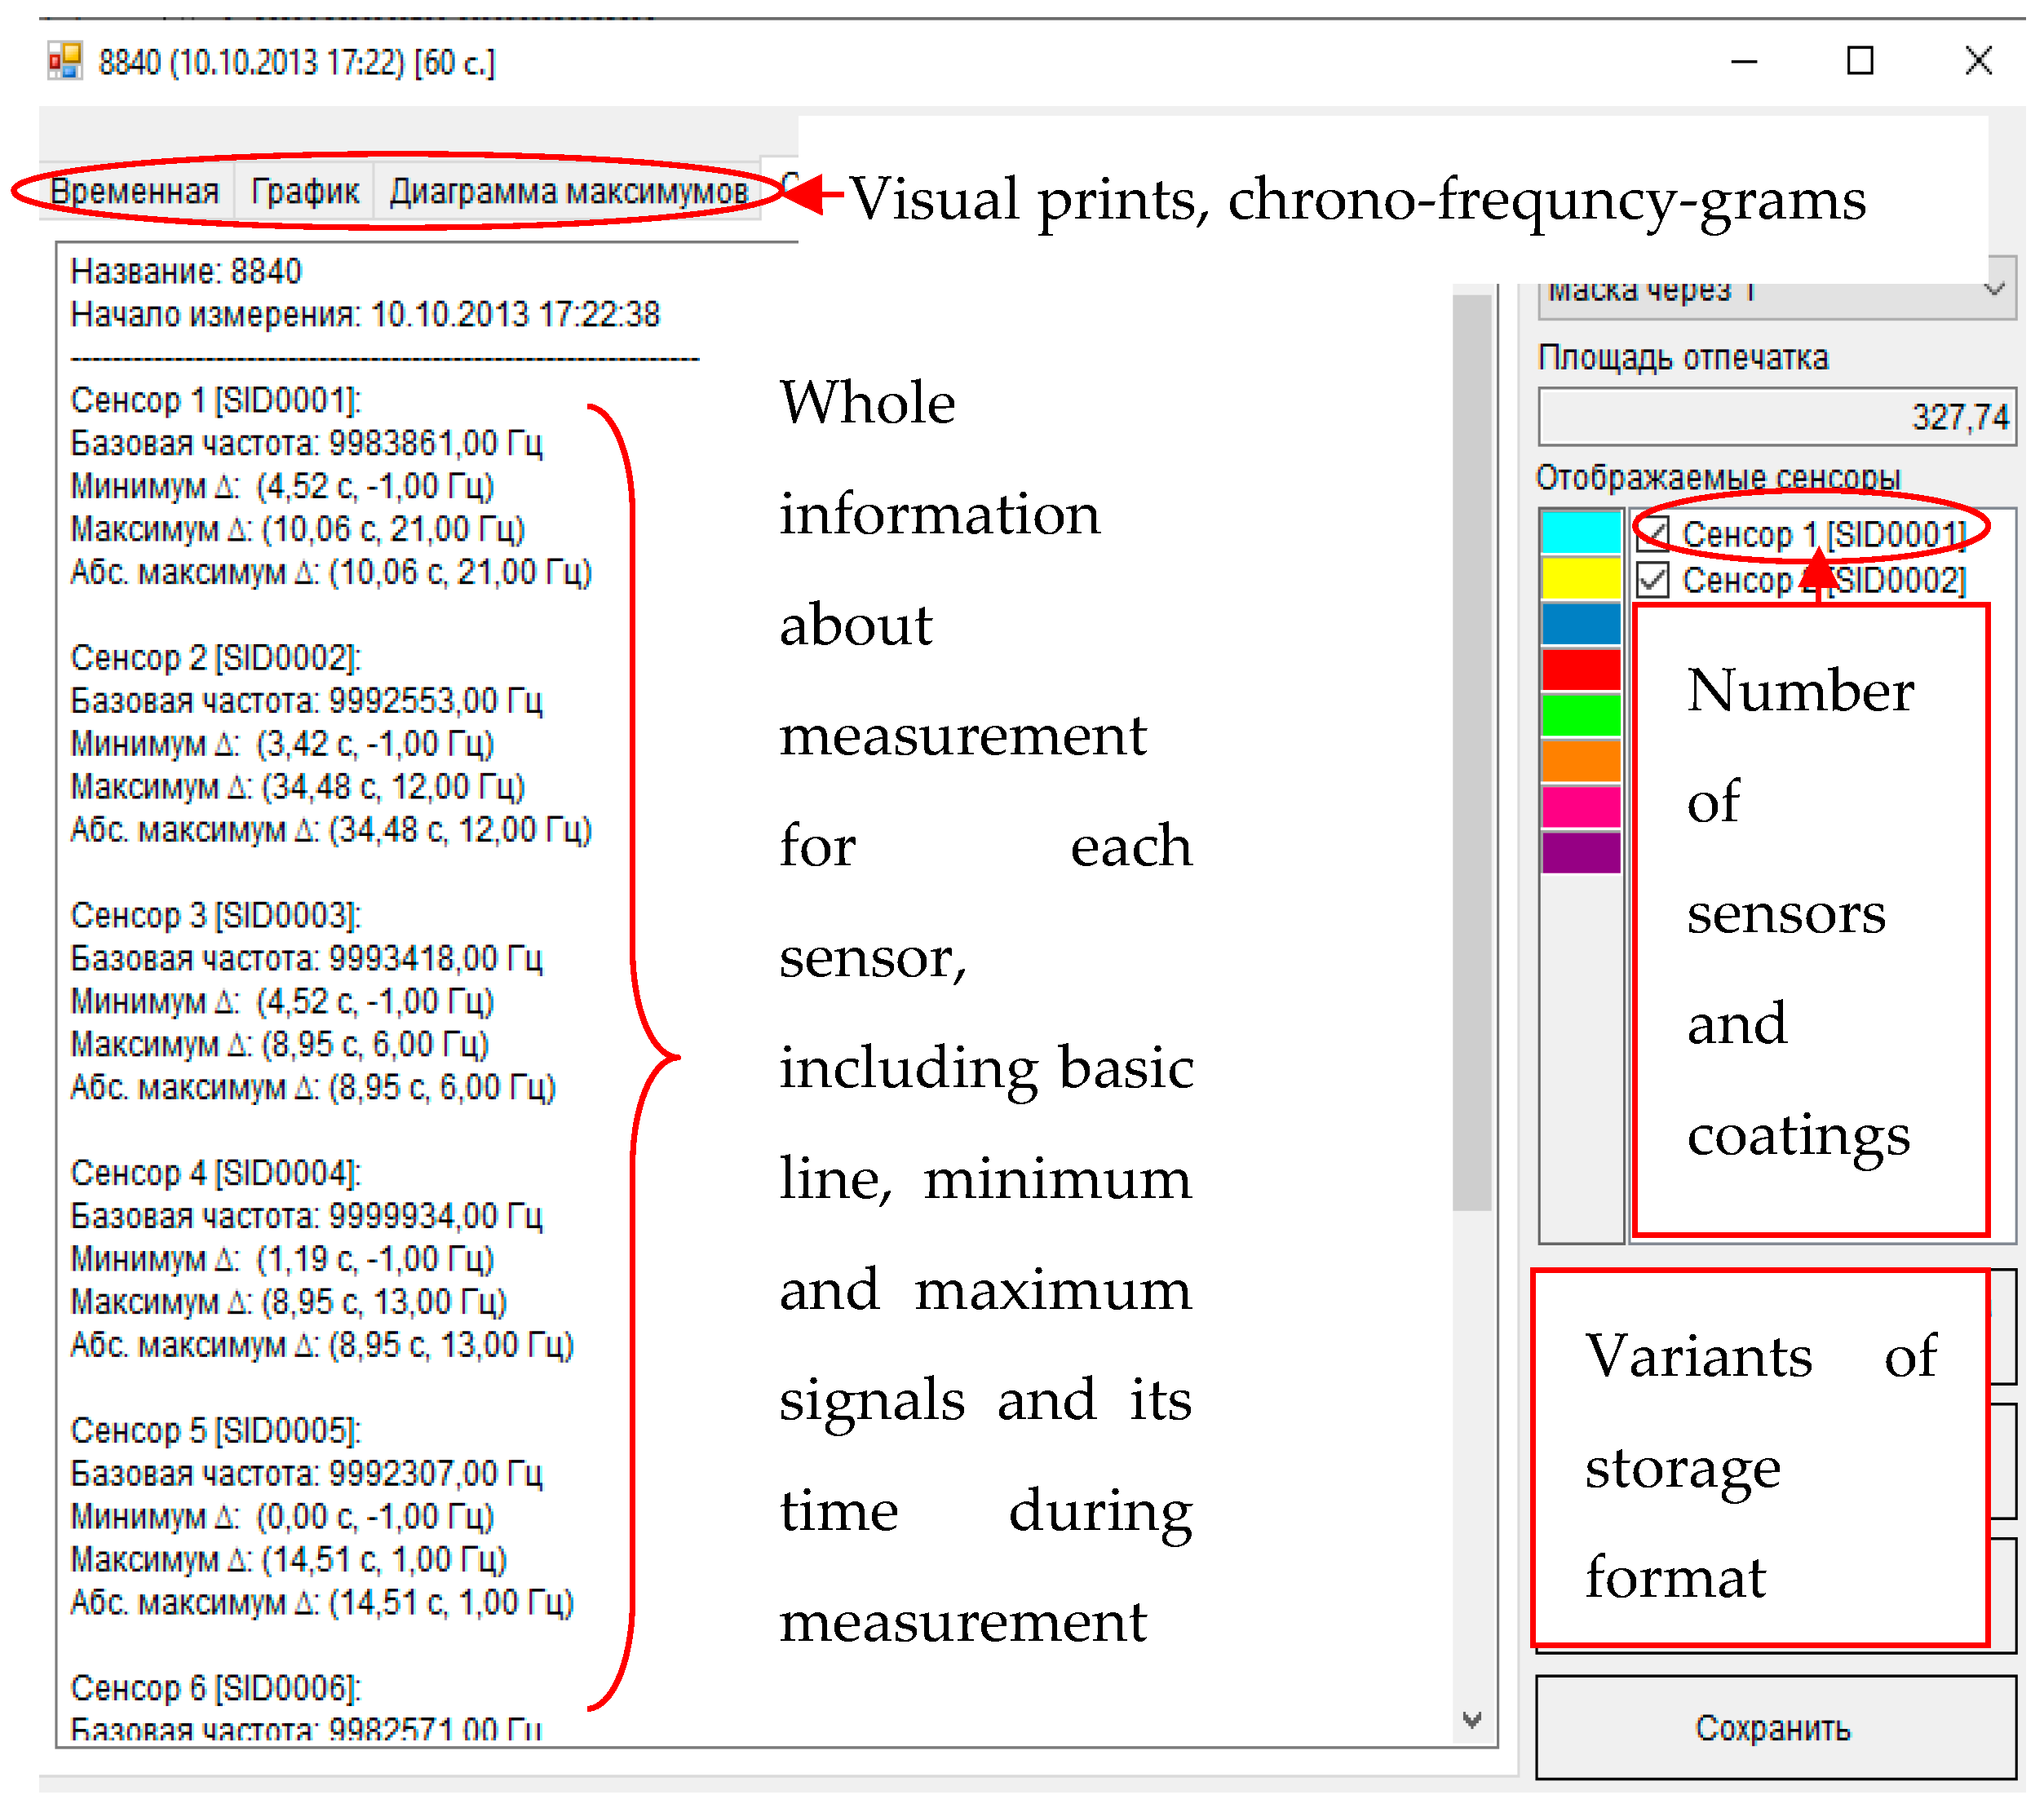The width and height of the screenshot is (2044, 1808).
Task: Toggle the Сенсор 1 [SID0001] checkbox
Action: (x=1655, y=534)
